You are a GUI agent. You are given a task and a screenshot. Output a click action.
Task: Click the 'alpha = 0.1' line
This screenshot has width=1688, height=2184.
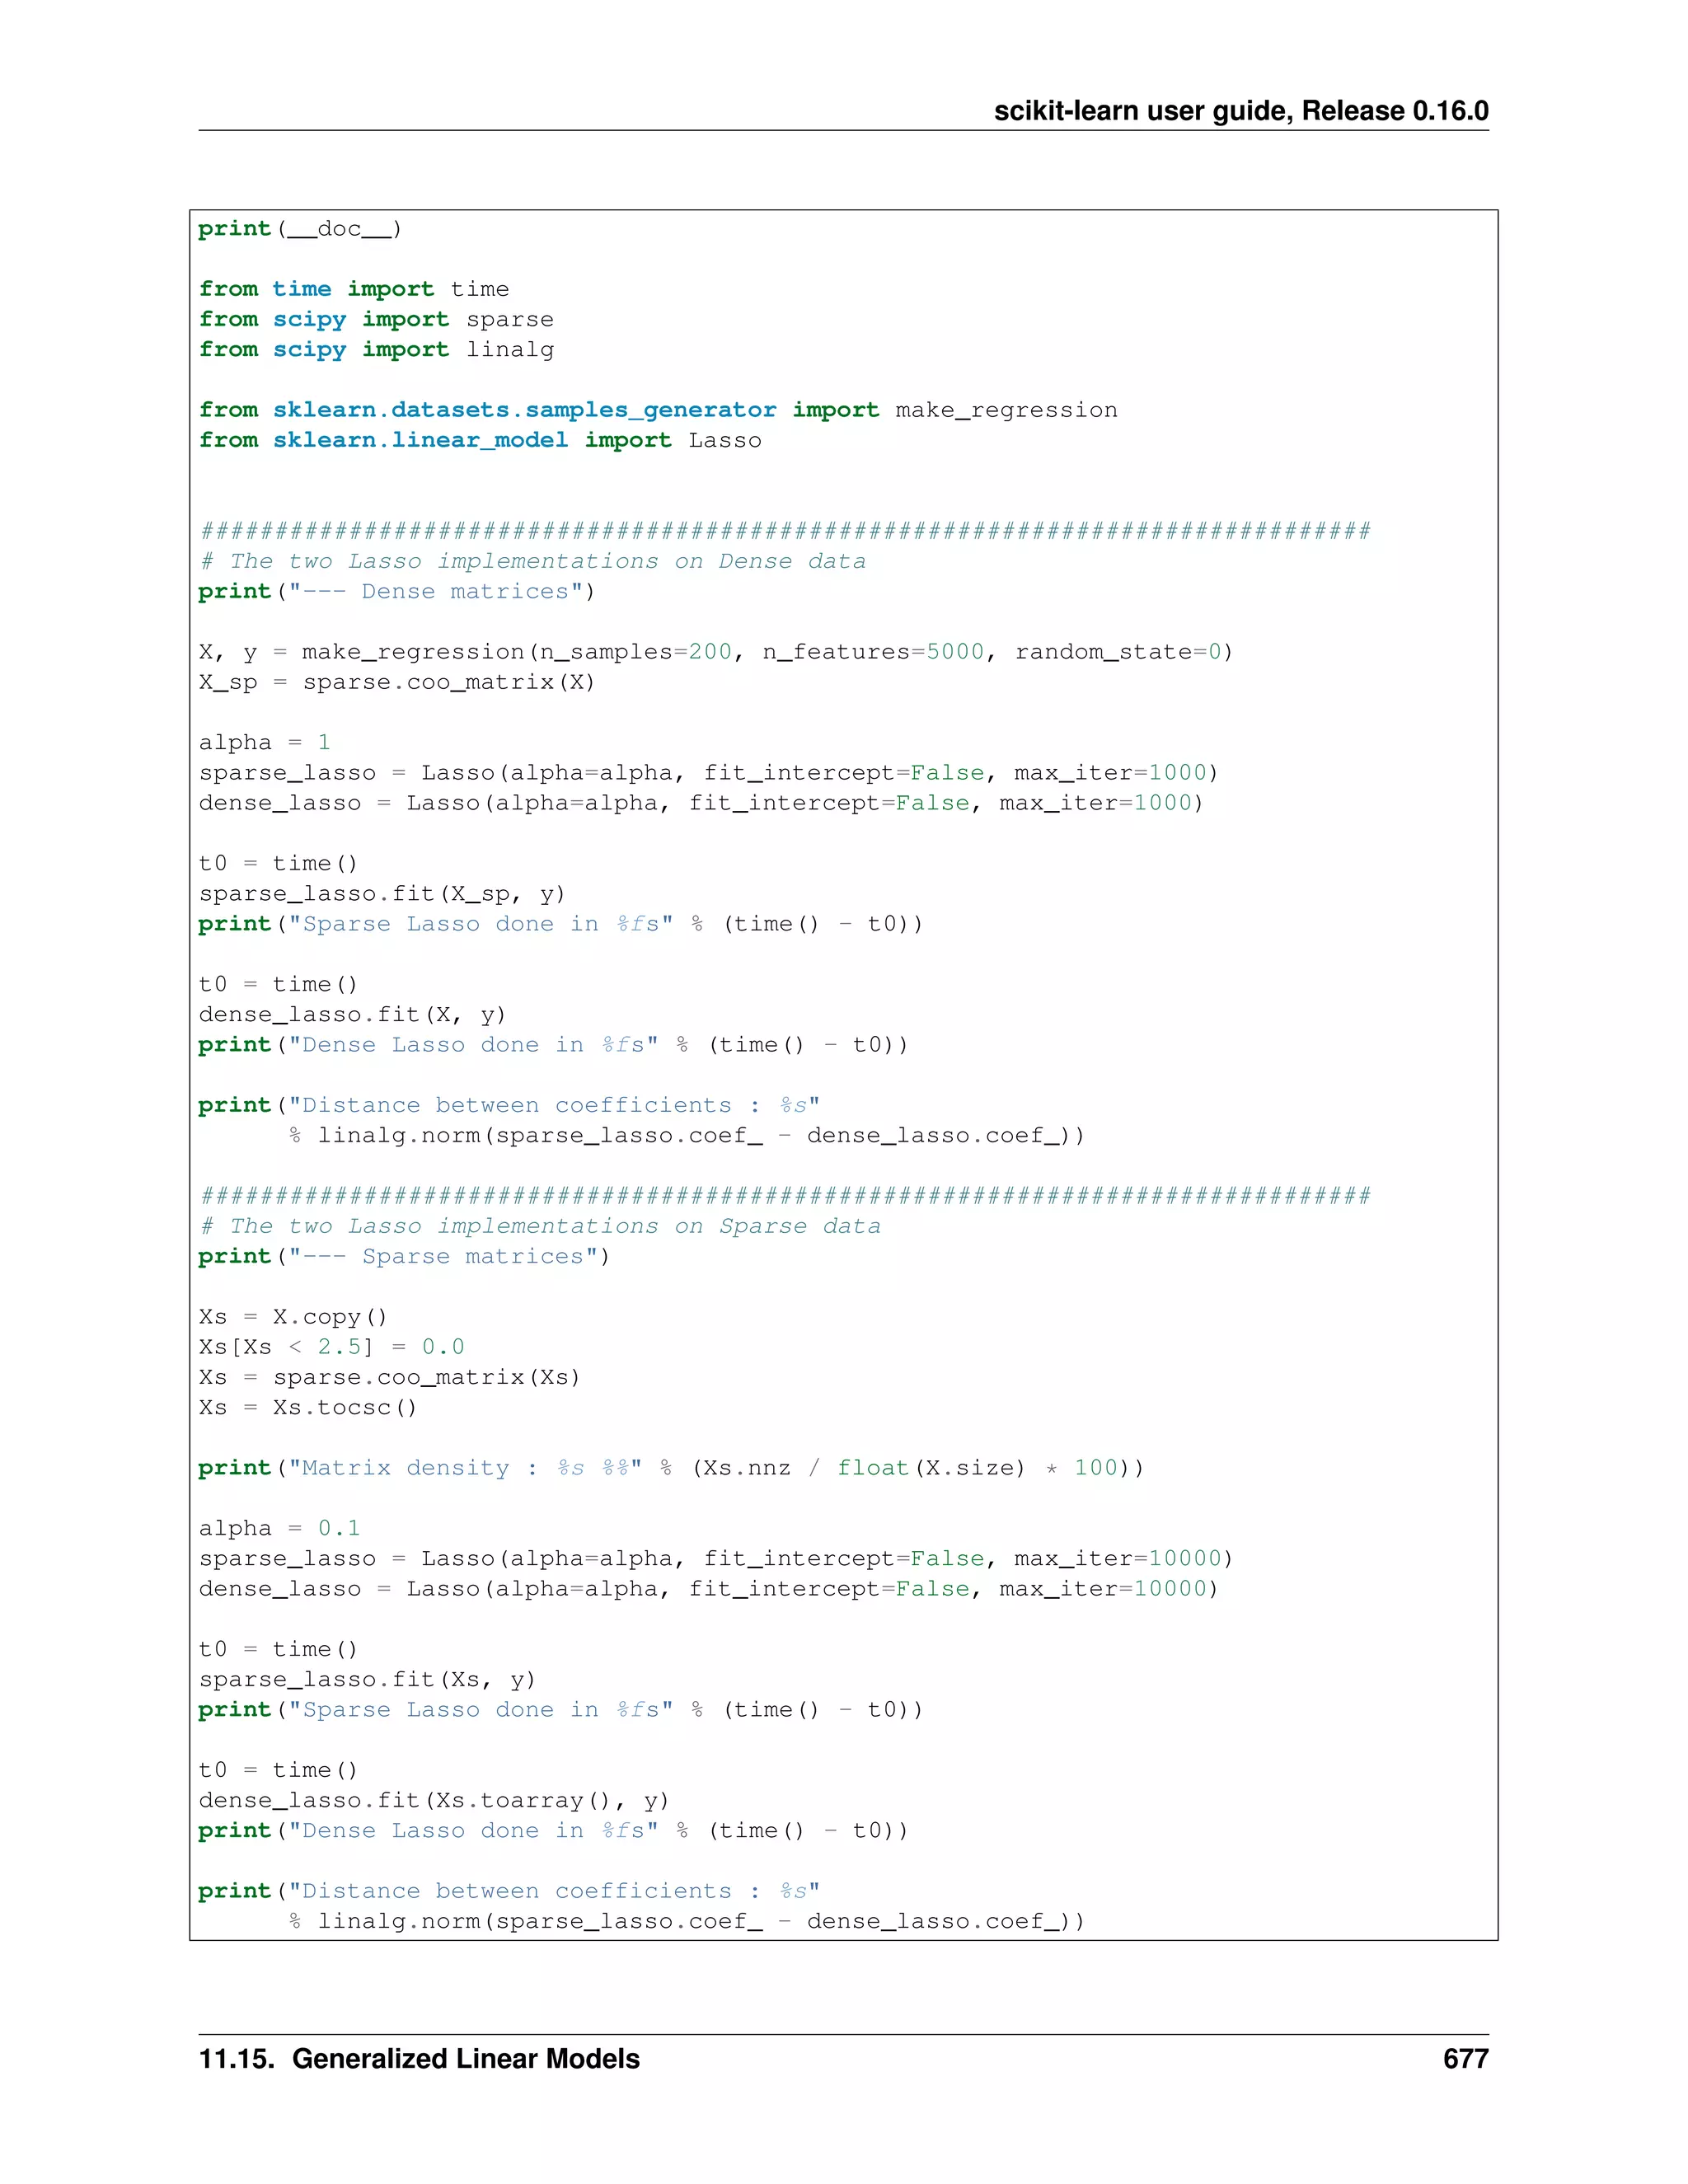tap(279, 1528)
